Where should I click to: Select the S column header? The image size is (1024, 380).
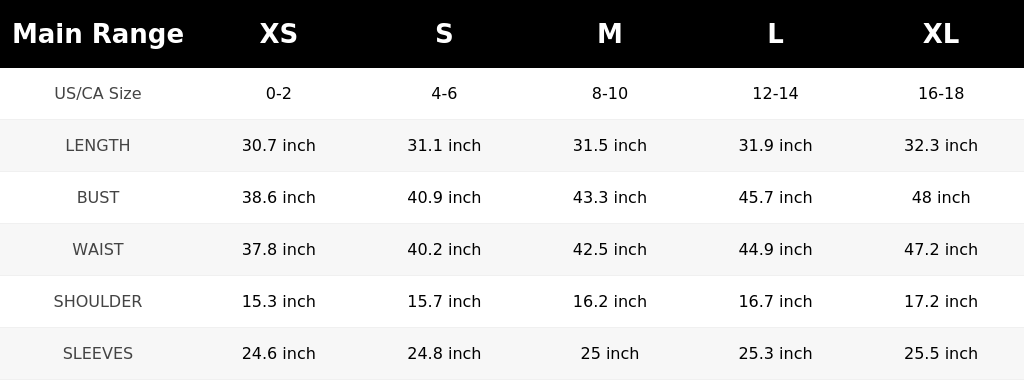(444, 34)
